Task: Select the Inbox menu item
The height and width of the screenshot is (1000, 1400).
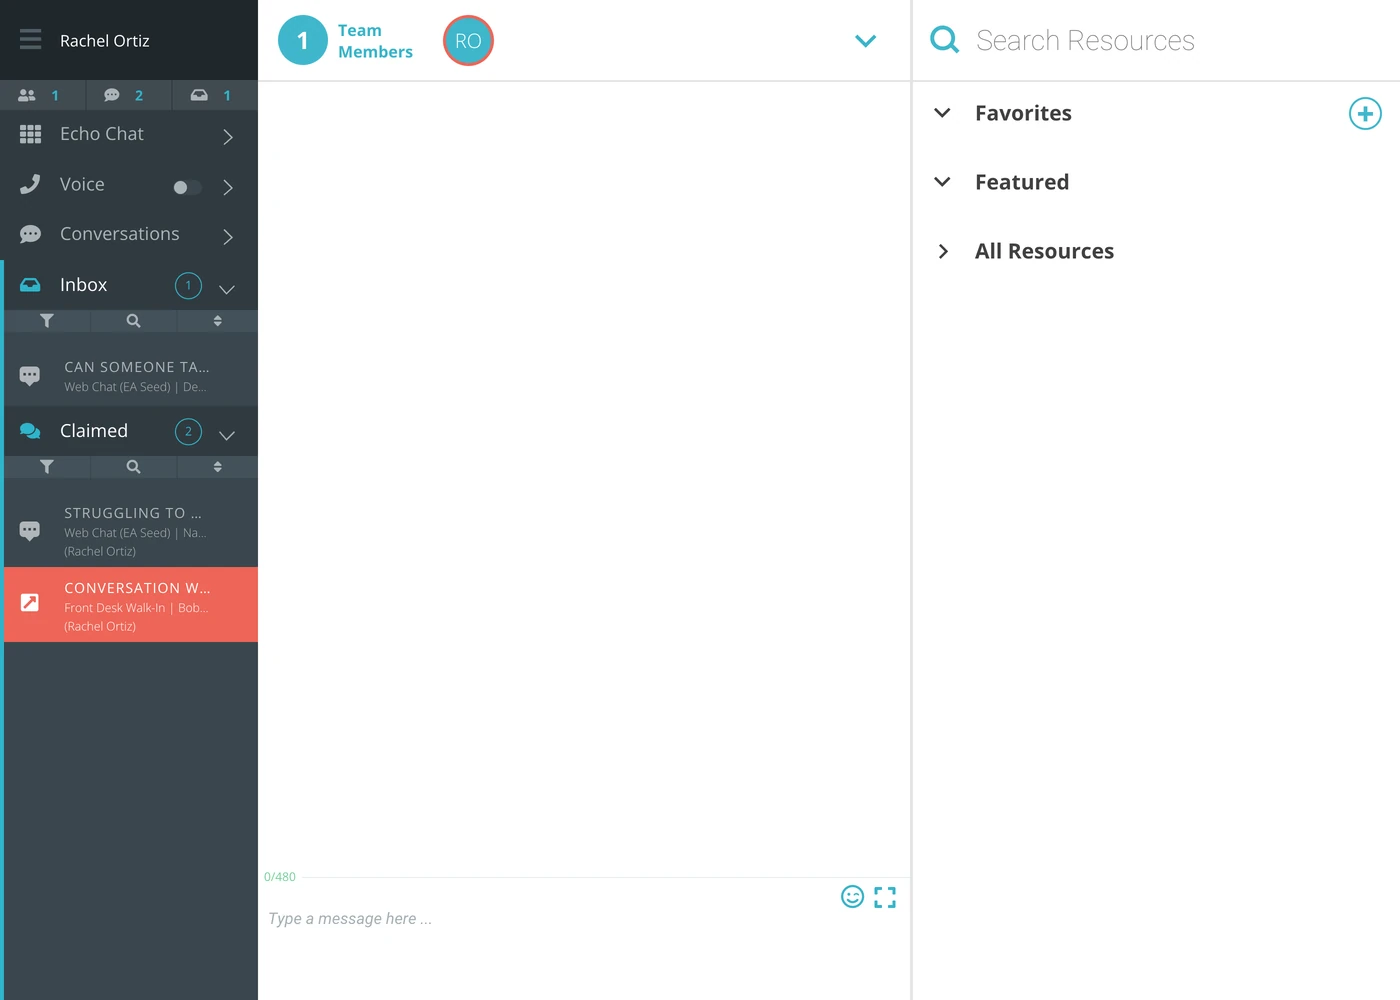Action: [x=83, y=285]
